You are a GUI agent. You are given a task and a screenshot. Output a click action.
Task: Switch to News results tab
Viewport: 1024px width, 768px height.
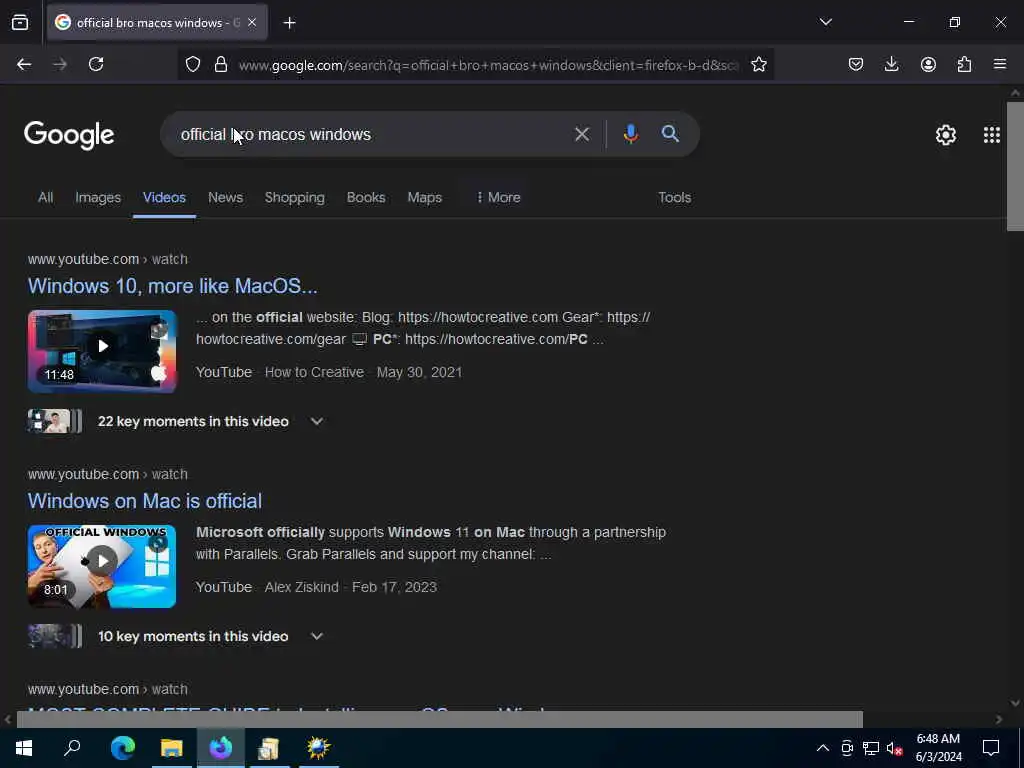225,197
